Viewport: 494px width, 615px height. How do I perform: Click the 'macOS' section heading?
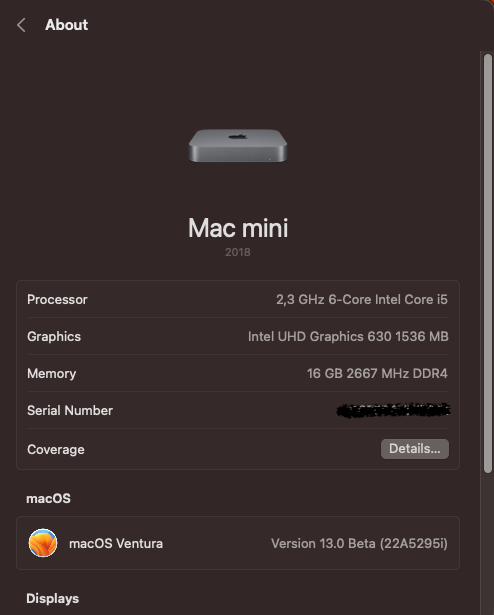[x=48, y=499]
